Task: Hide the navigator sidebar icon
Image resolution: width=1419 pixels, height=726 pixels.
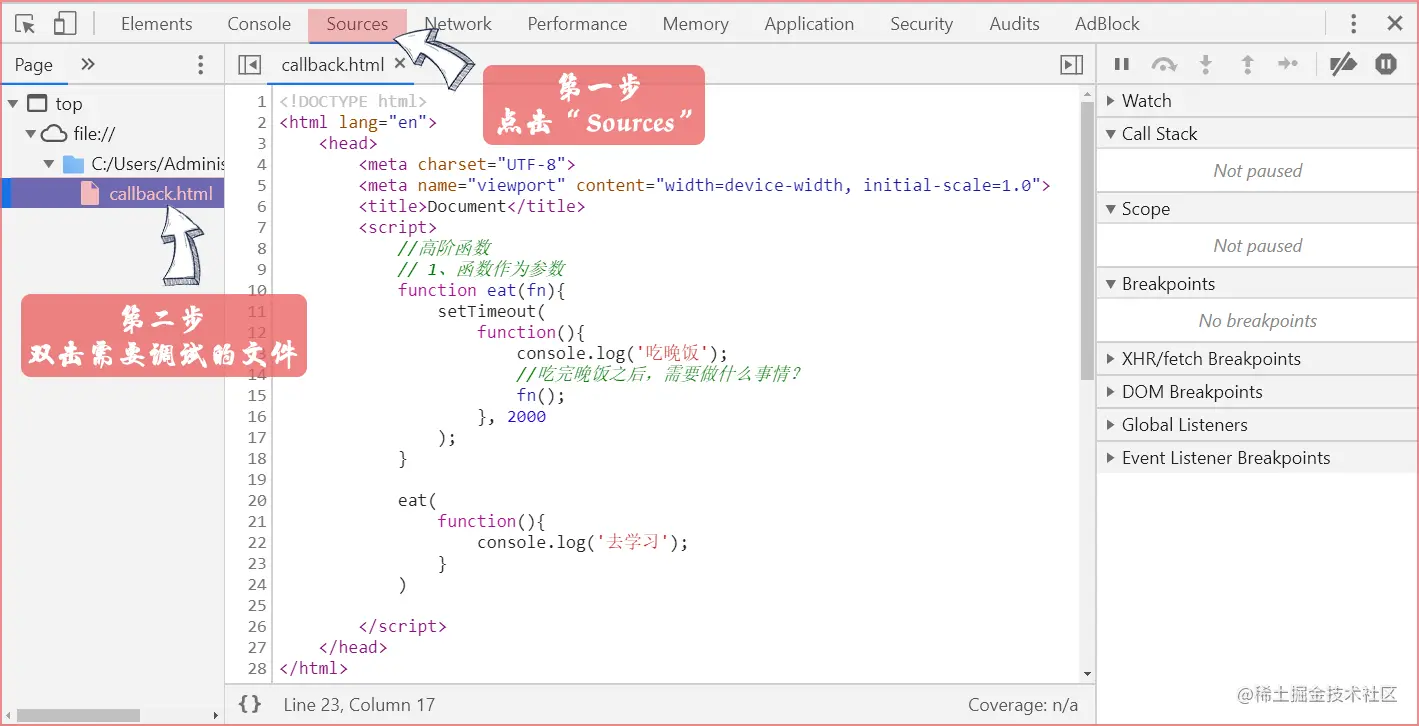Action: coord(249,65)
